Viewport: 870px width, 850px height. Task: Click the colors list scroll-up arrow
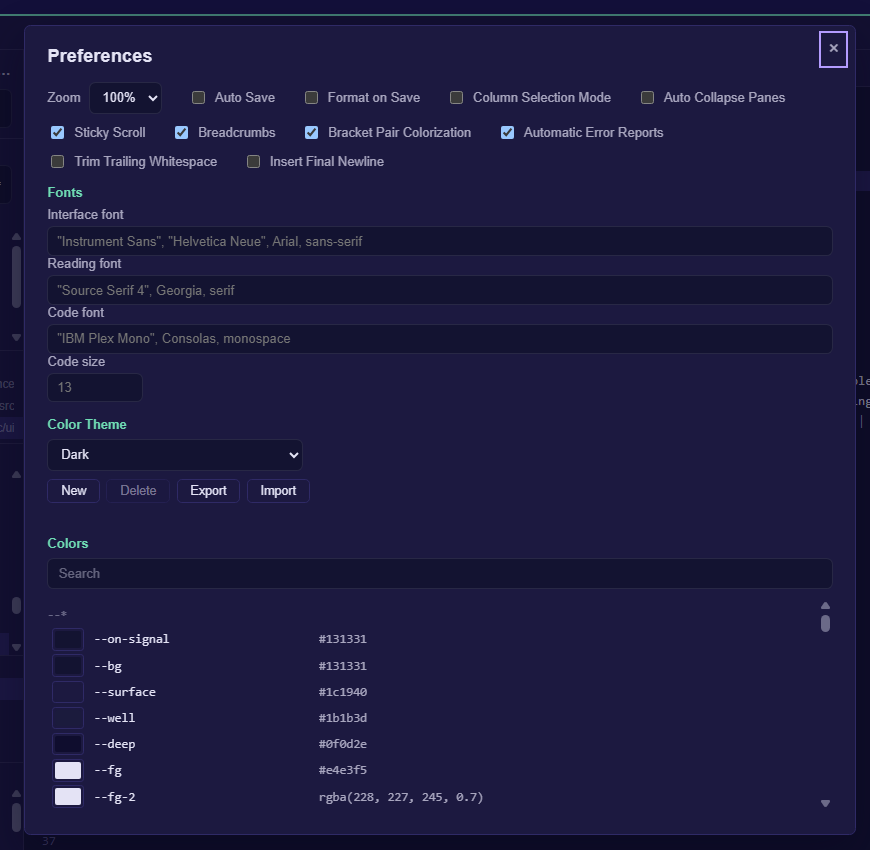[x=825, y=605]
